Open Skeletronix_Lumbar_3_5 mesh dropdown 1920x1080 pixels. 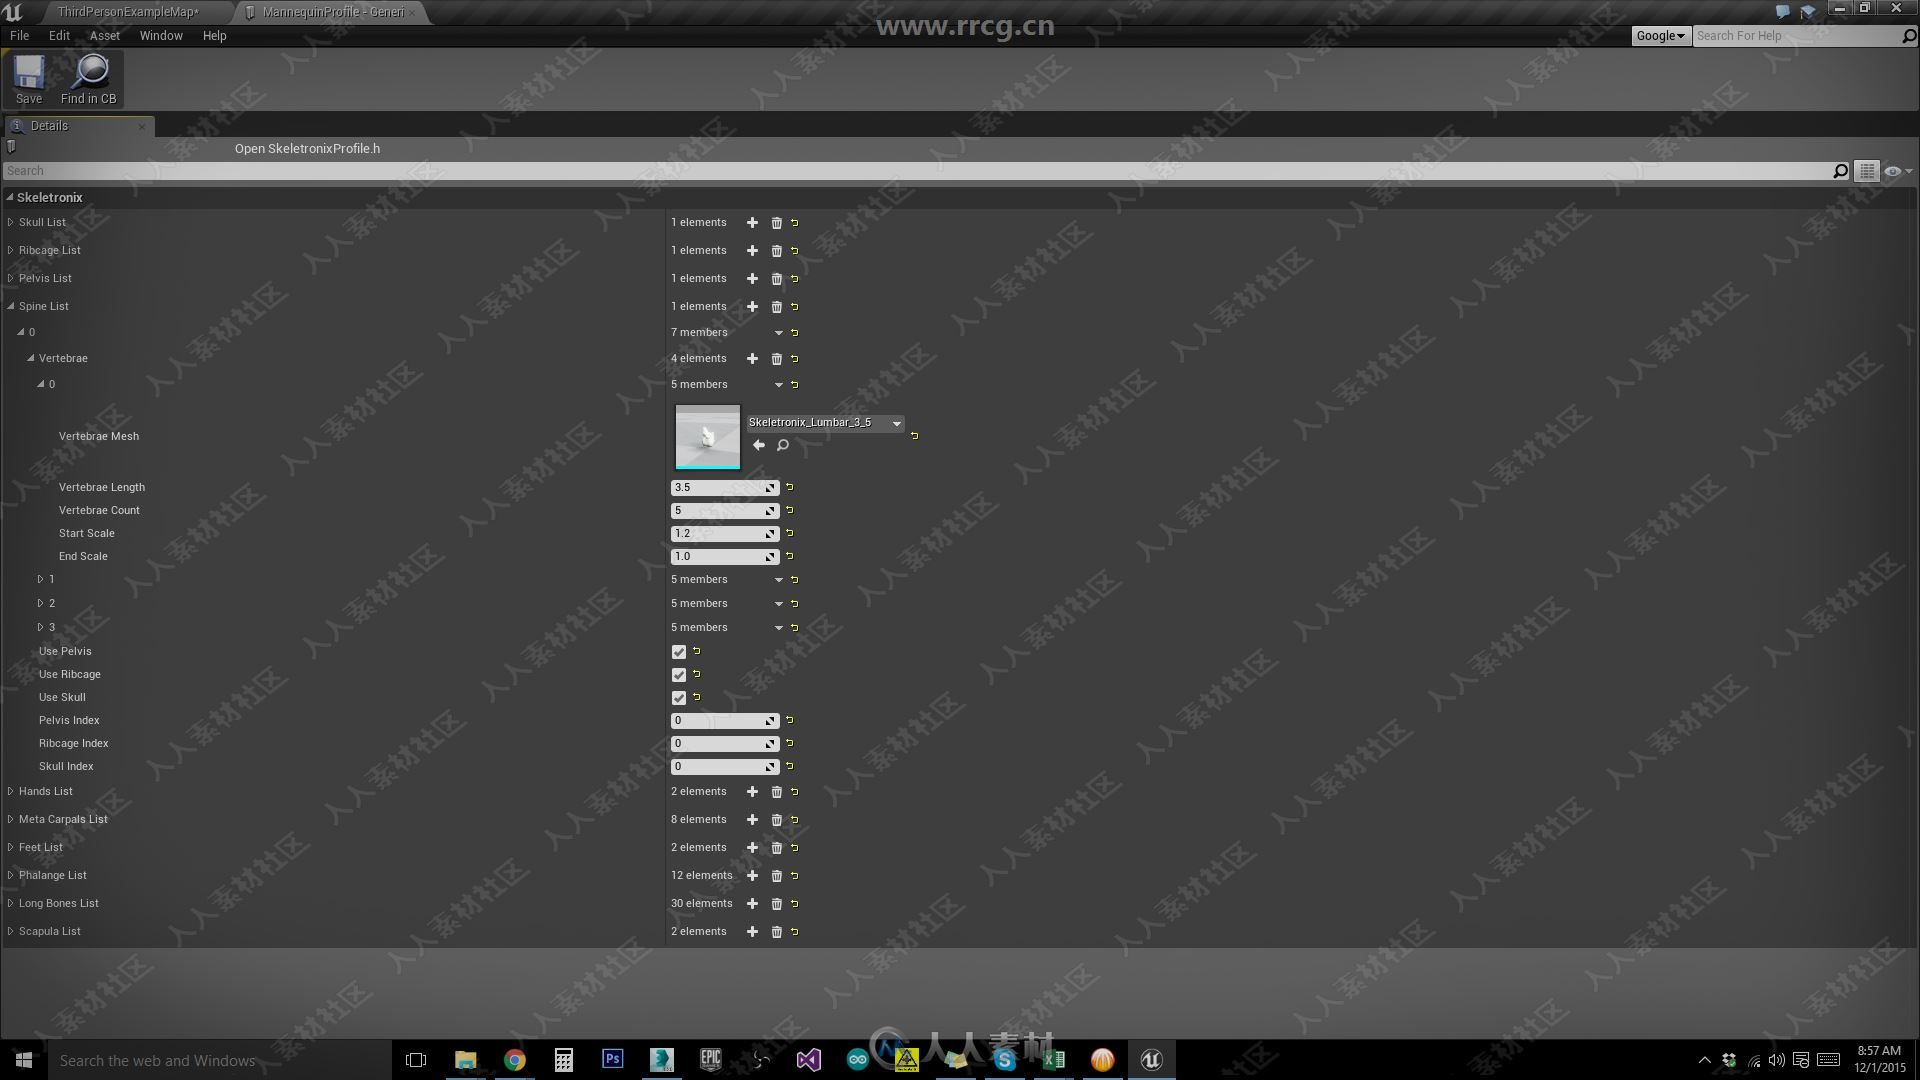pyautogui.click(x=825, y=423)
